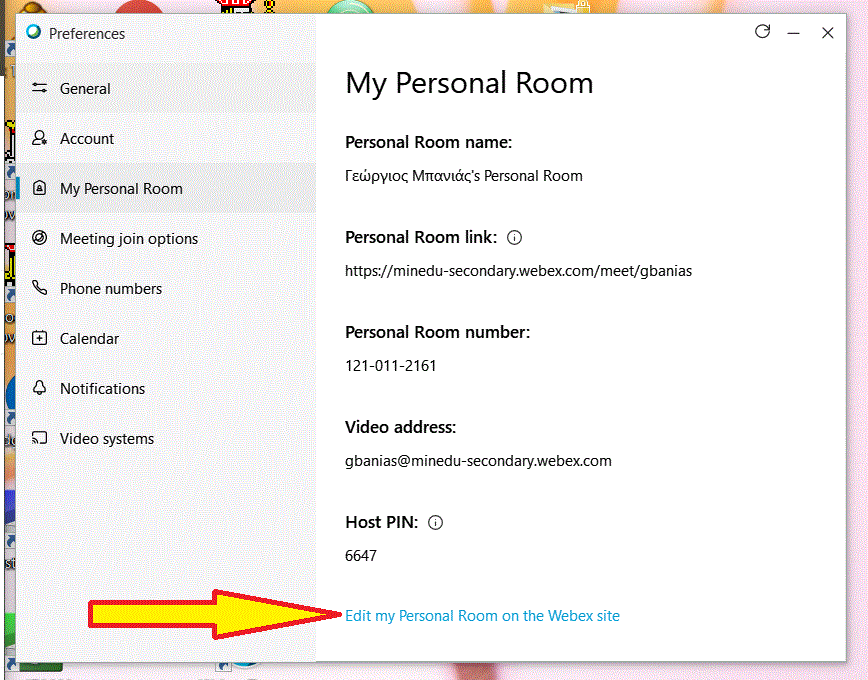Viewport: 868px width, 680px height.
Task: Click the video address gbanias@minedu-secondary.webex.com
Action: (x=478, y=461)
